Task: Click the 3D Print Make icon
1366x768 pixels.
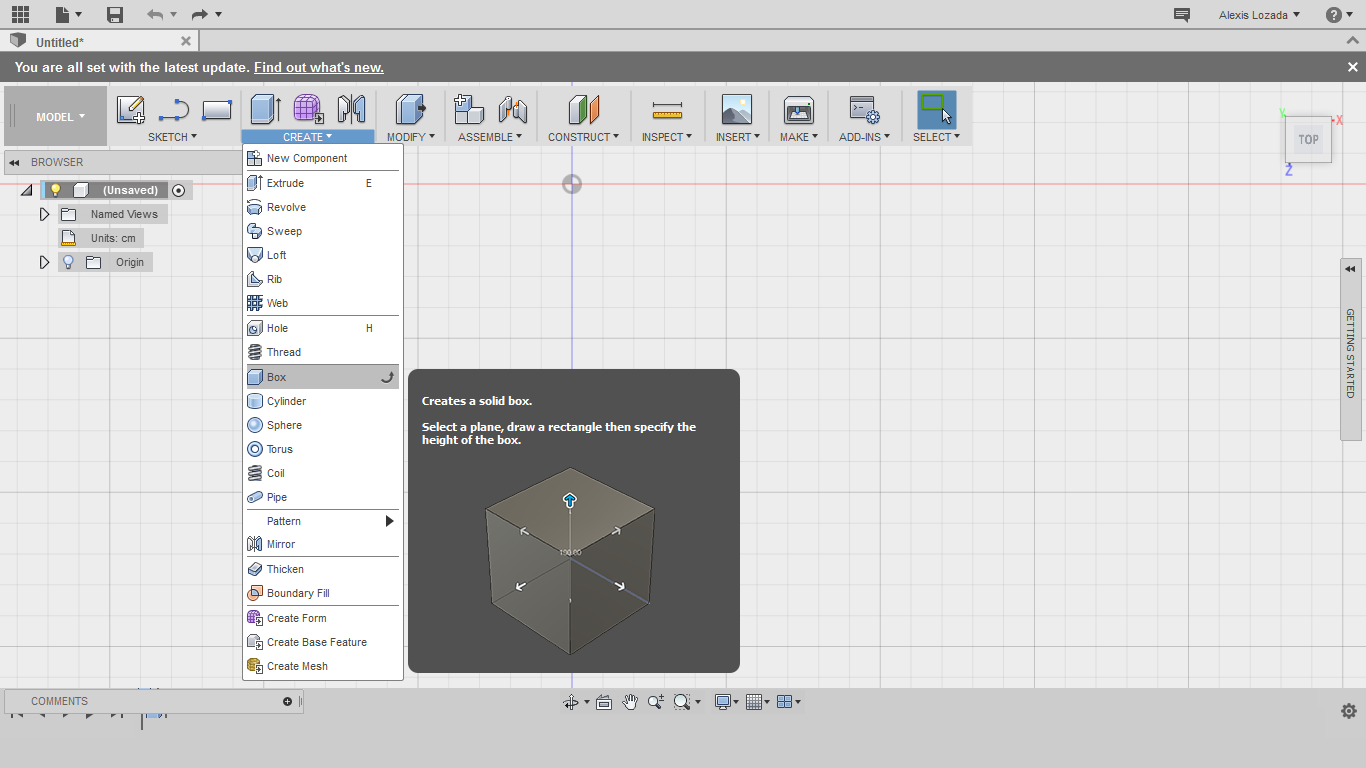Action: pos(798,109)
